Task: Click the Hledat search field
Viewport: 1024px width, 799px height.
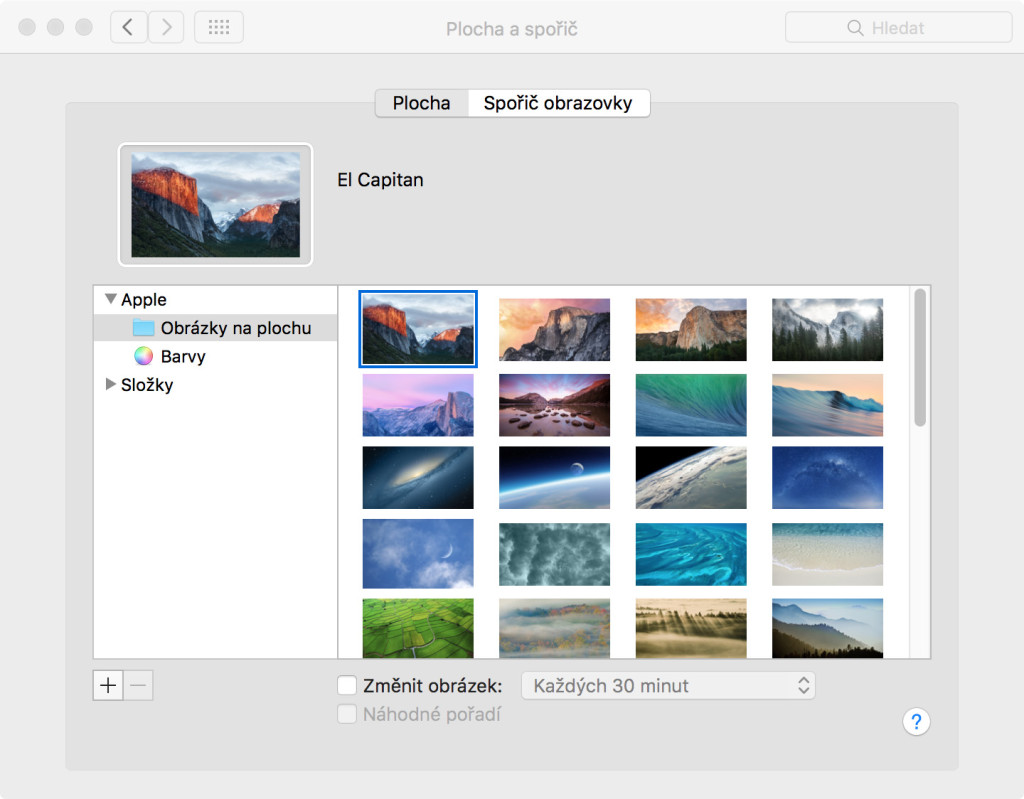Action: coord(899,27)
